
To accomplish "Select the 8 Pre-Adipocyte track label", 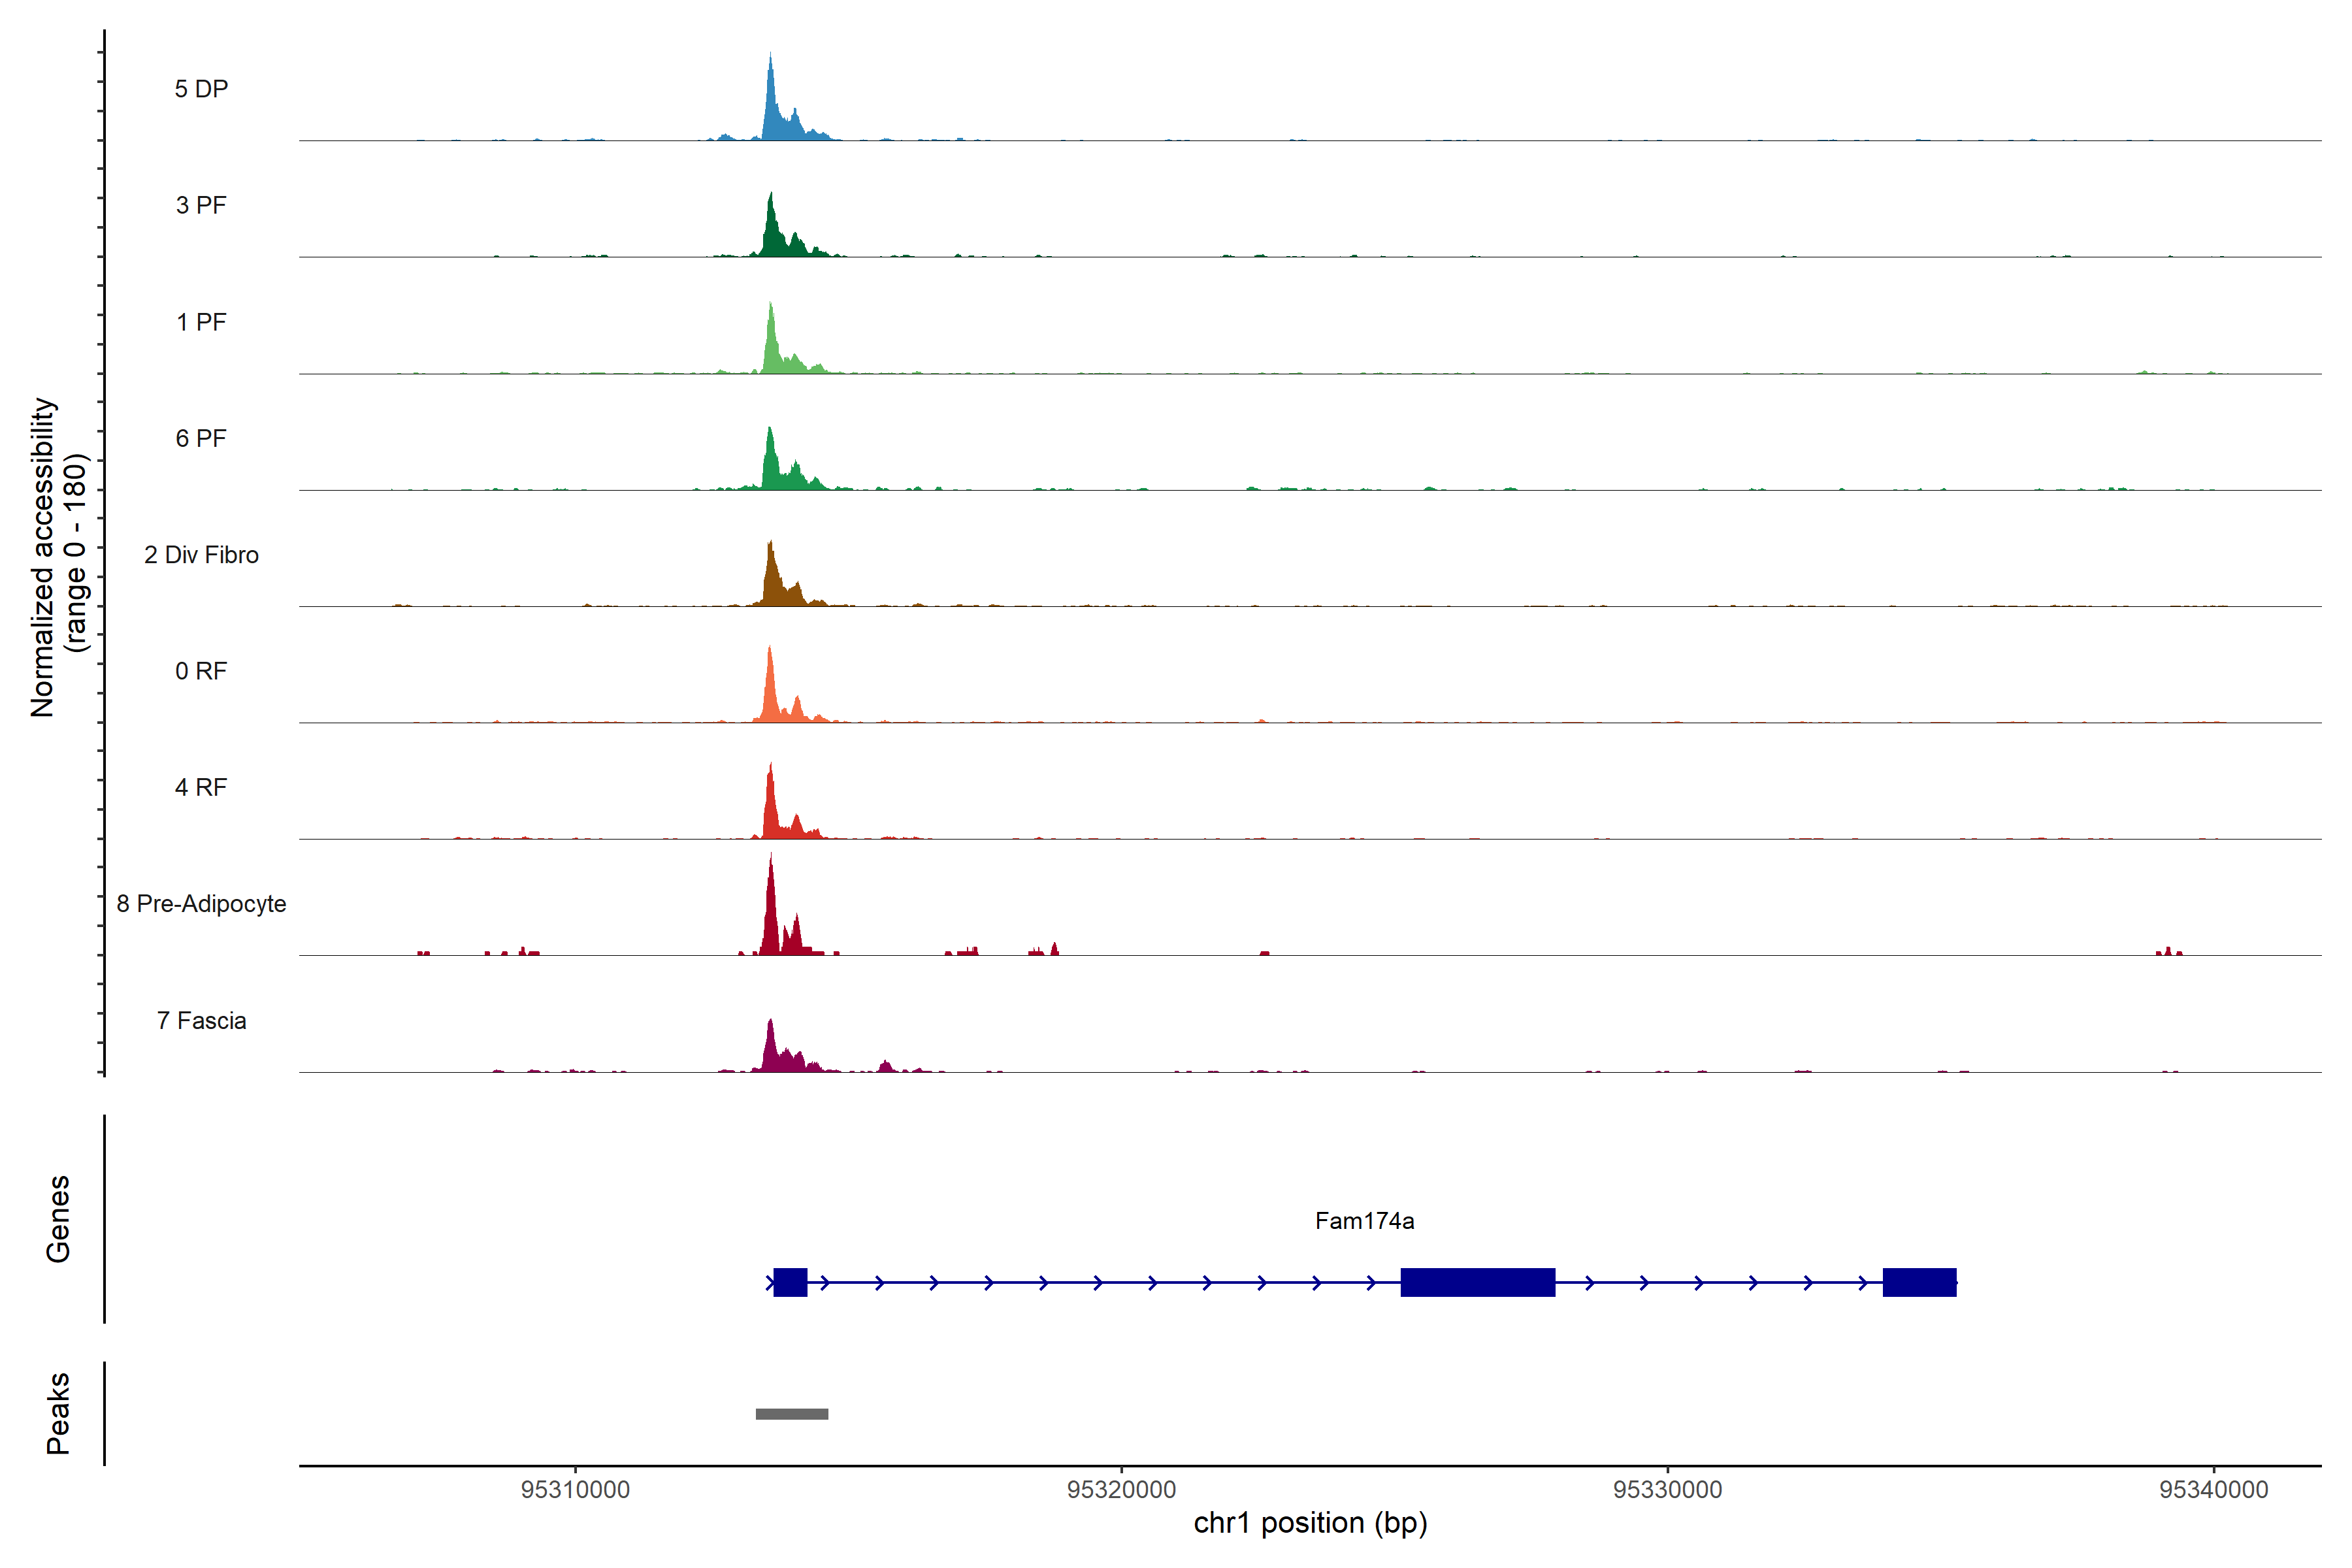I will (201, 904).
